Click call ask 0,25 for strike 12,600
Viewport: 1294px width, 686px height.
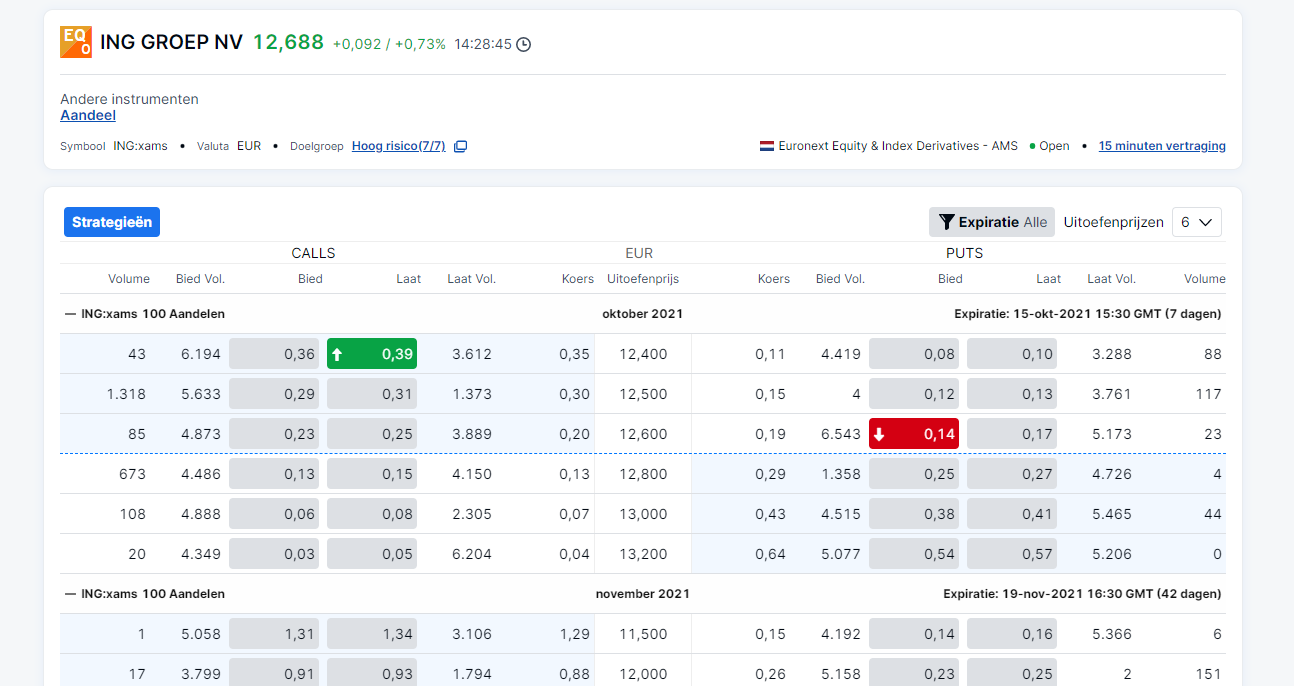coord(372,434)
